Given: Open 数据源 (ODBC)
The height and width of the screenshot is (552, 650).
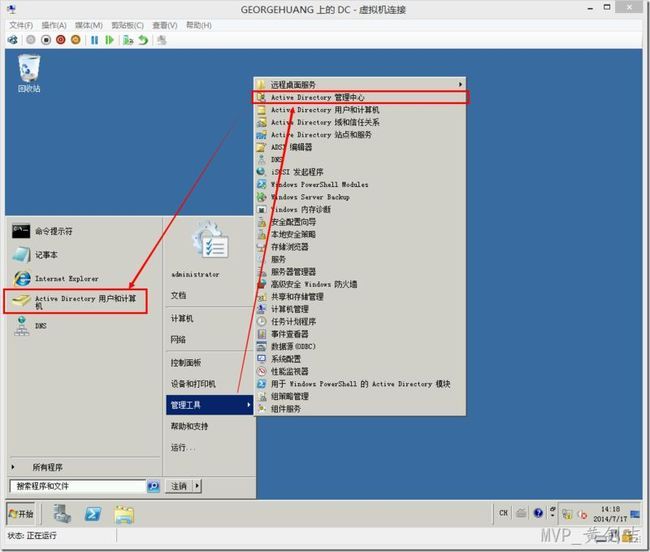Looking at the screenshot, I should (x=360, y=346).
